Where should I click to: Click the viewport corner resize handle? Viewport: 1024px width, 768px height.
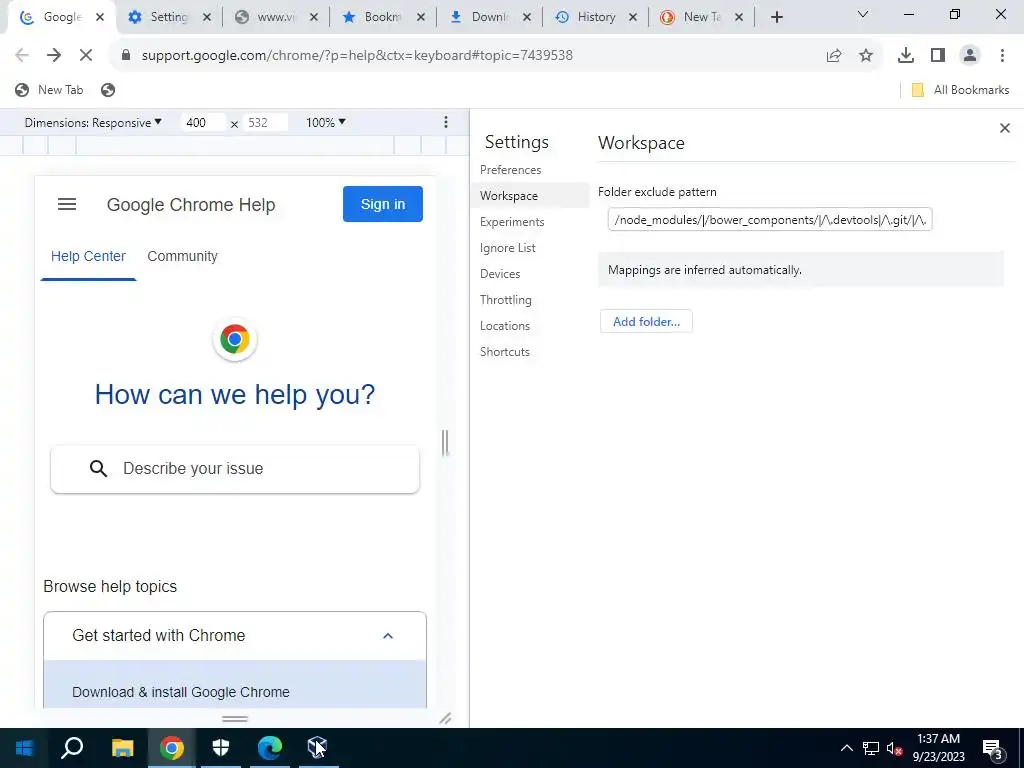445,718
